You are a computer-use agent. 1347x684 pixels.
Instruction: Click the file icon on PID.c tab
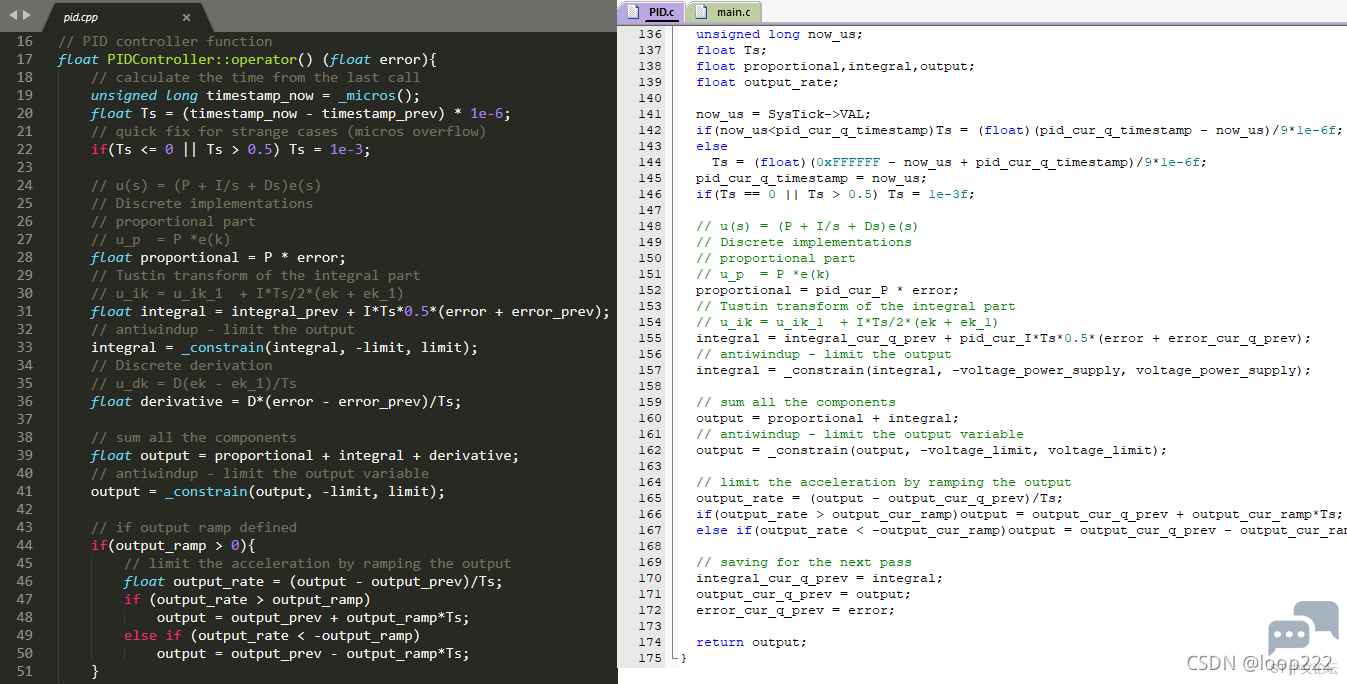click(634, 12)
